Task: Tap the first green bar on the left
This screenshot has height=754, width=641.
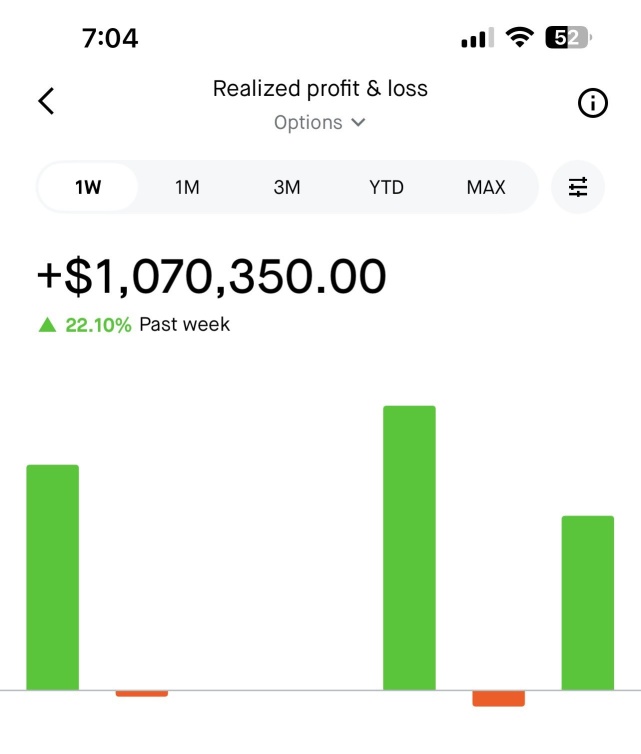Action: [x=52, y=577]
